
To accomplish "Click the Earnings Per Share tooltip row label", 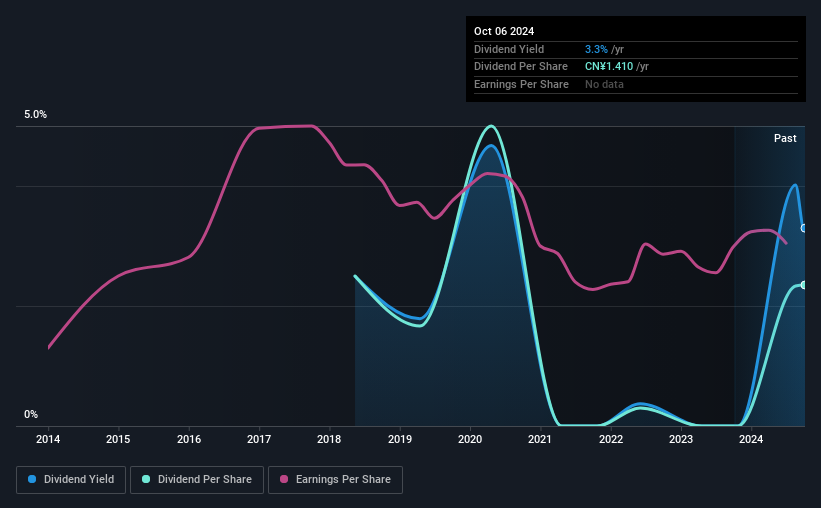I will pos(522,84).
